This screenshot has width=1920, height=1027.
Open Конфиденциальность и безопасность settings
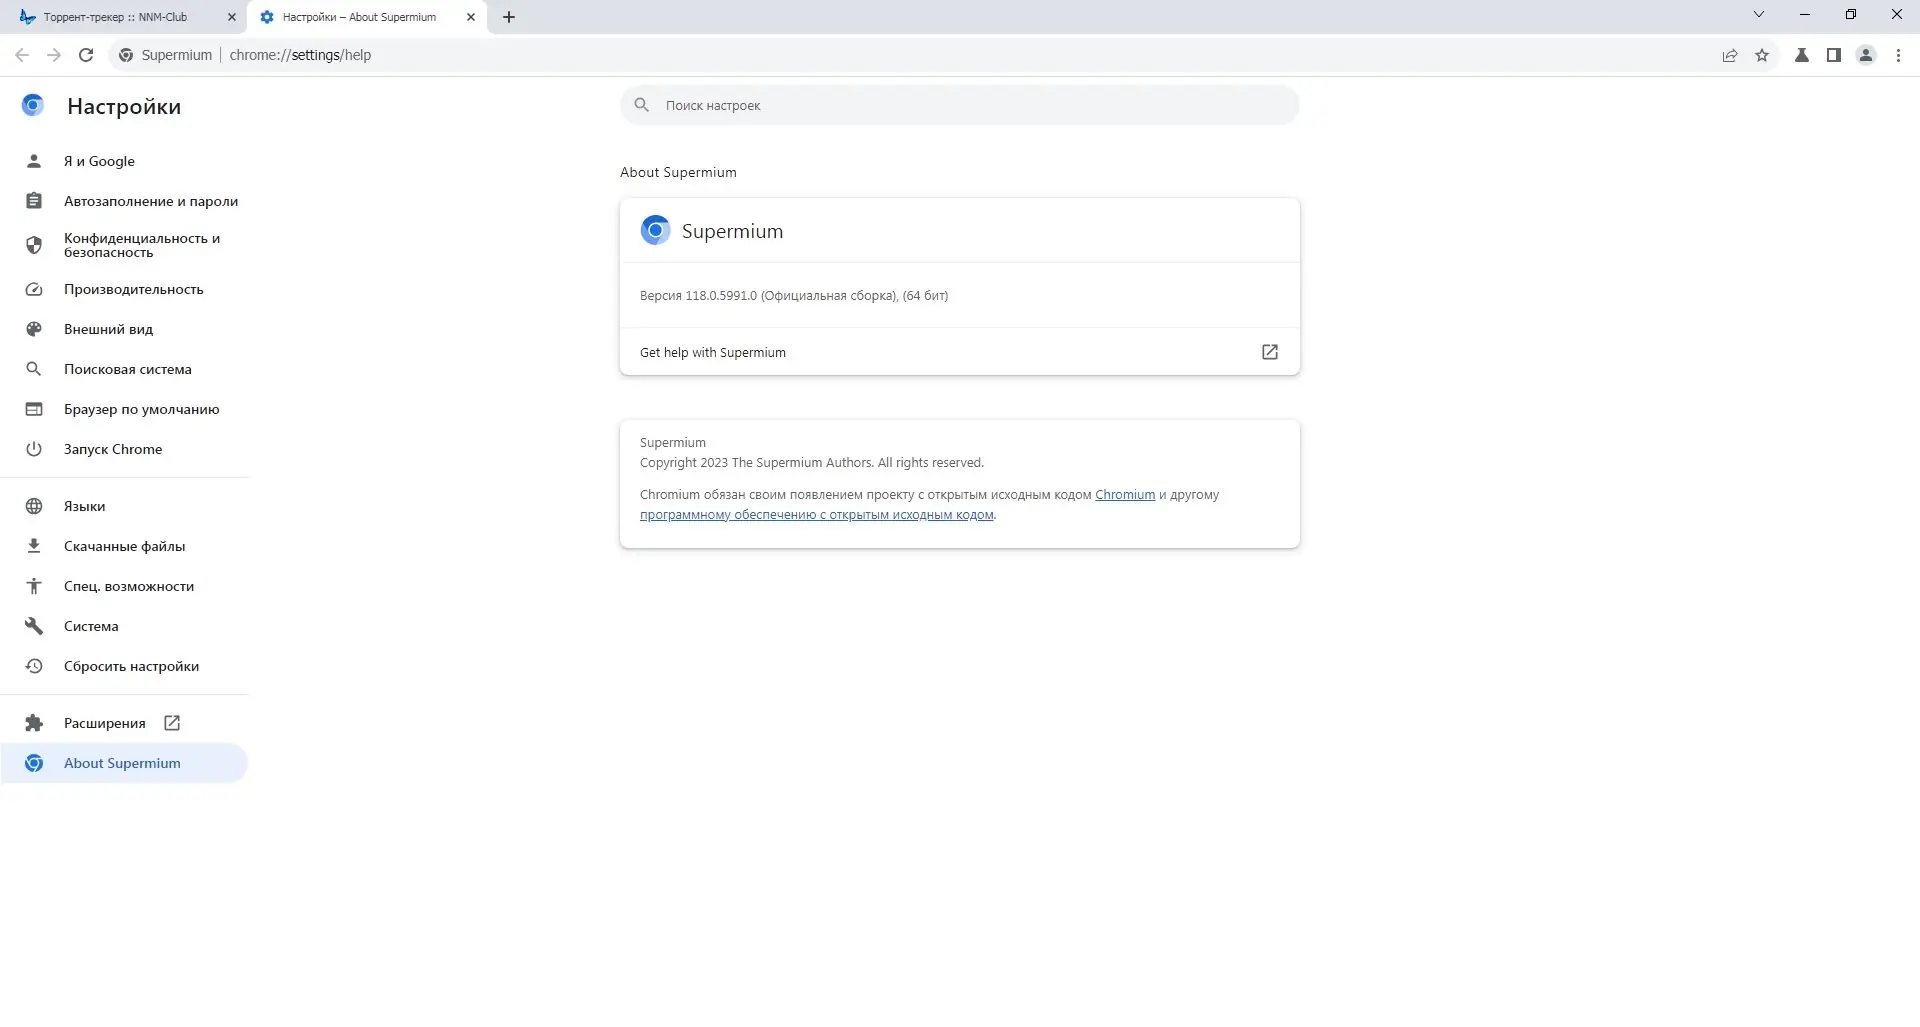tap(124, 245)
